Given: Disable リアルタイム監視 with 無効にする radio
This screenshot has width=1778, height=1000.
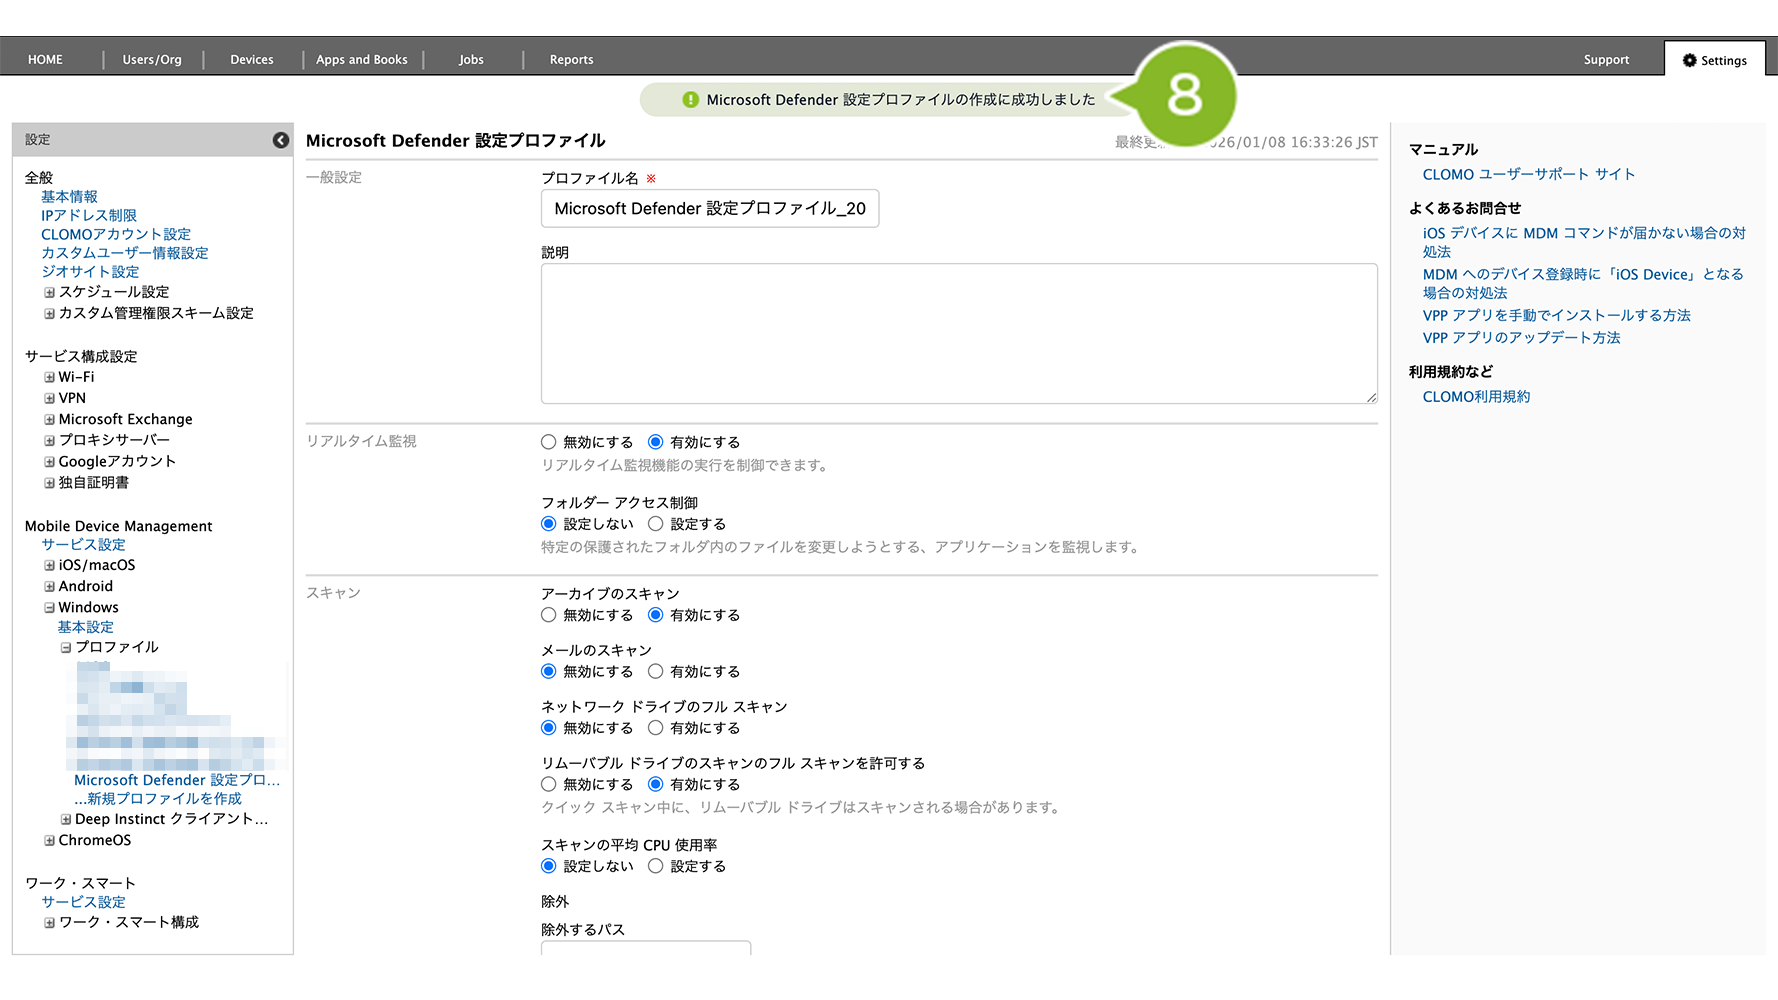Looking at the screenshot, I should tap(549, 442).
